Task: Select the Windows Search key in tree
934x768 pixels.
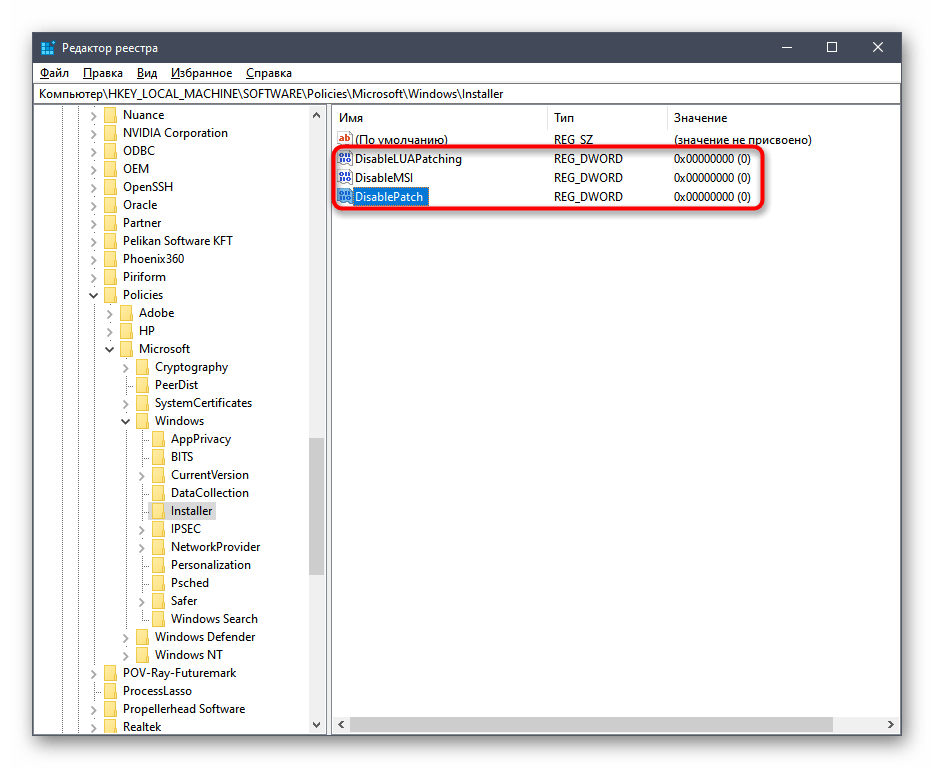Action: click(x=213, y=619)
